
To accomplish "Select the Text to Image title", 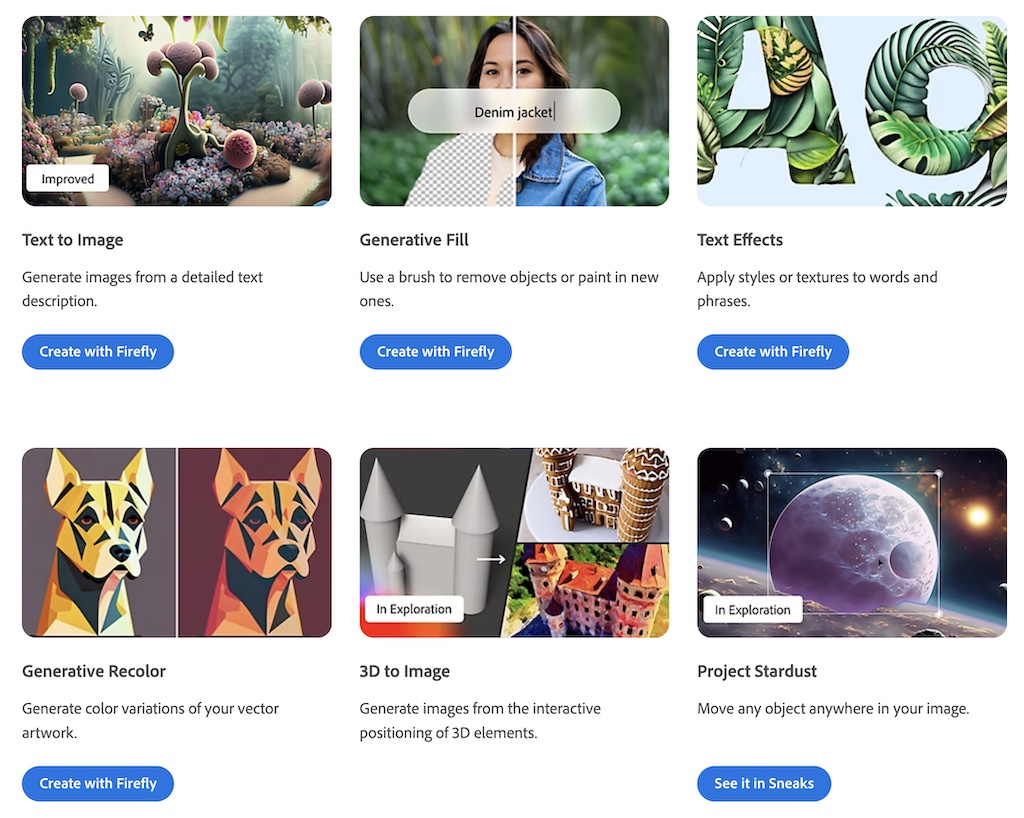I will 72,240.
